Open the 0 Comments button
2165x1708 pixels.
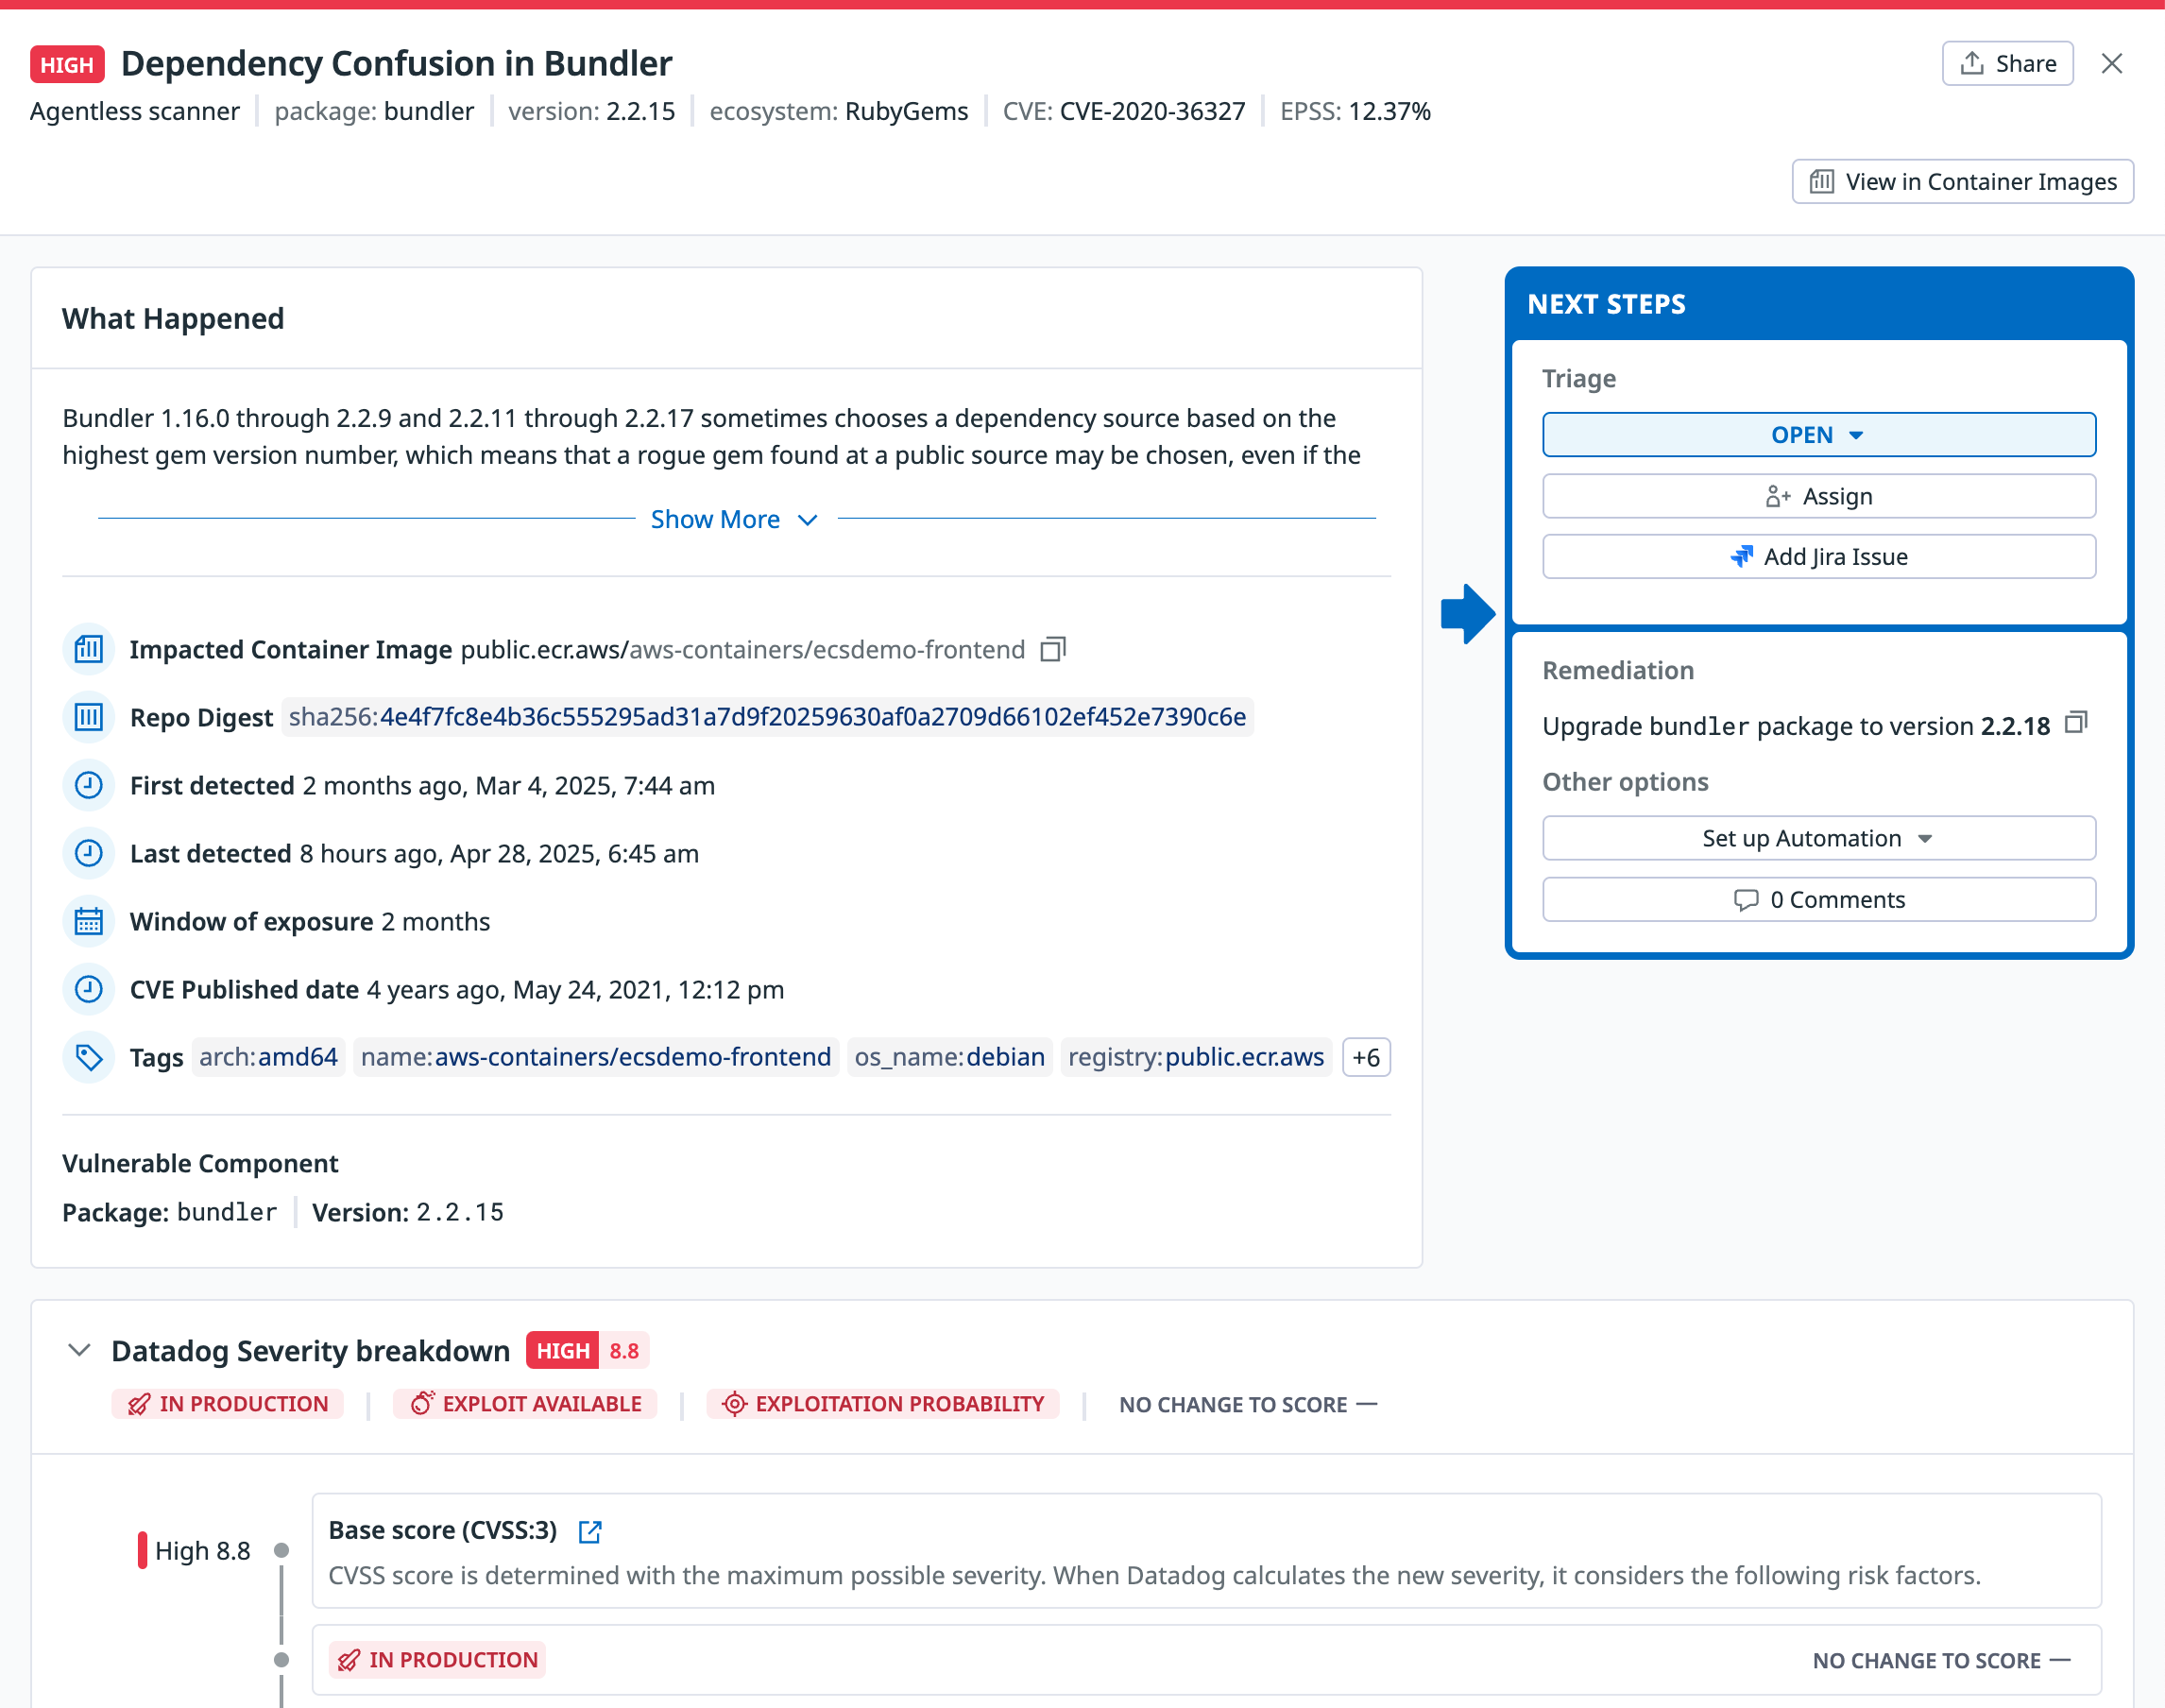(1818, 899)
